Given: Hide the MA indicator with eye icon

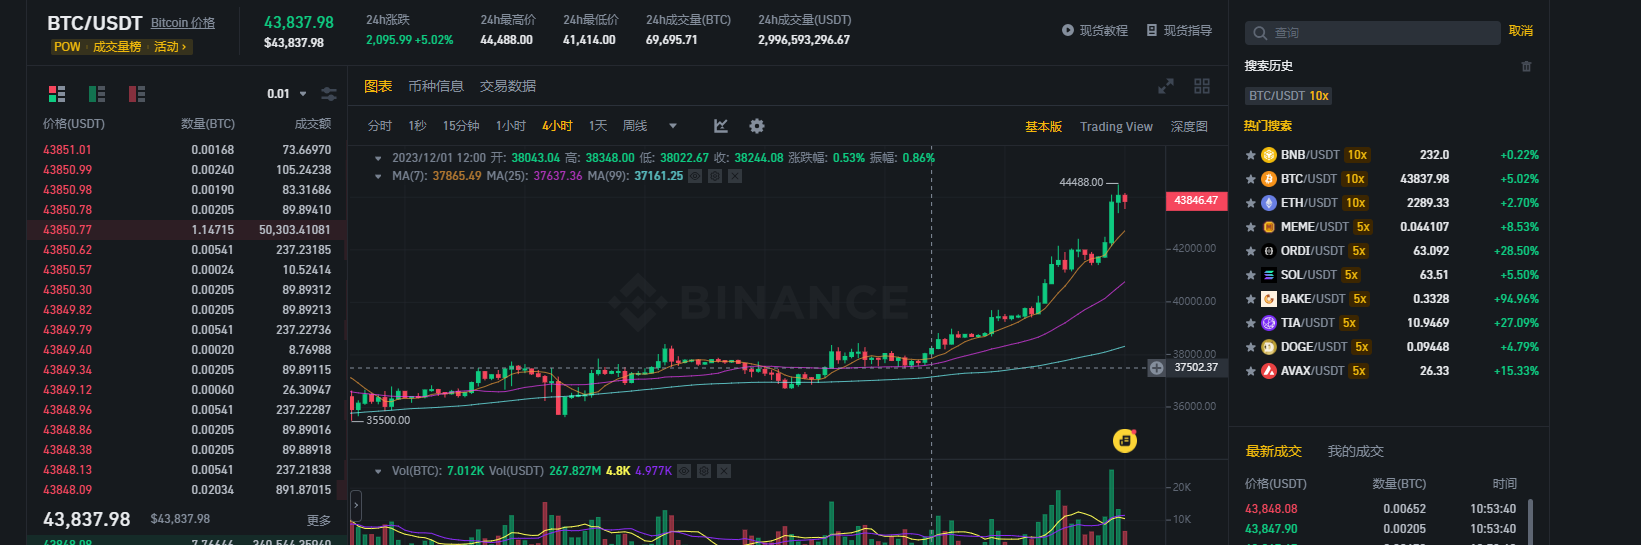Looking at the screenshot, I should click(695, 176).
